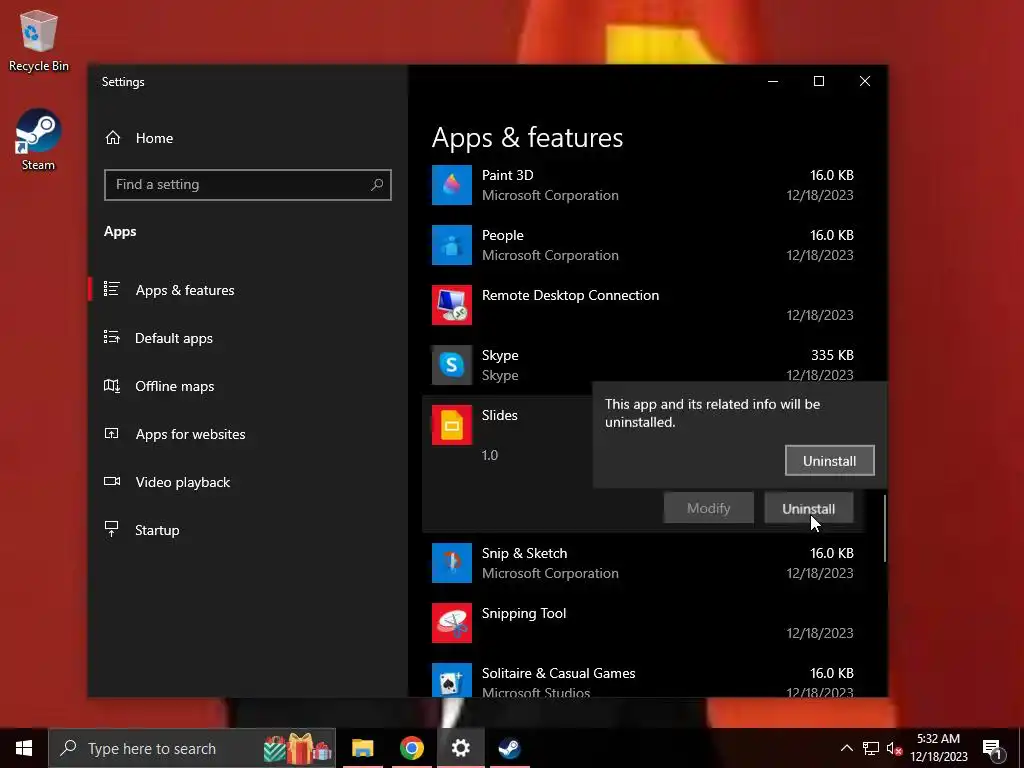1024x768 pixels.
Task: Launch Google Chrome from the taskbar
Action: (x=411, y=748)
